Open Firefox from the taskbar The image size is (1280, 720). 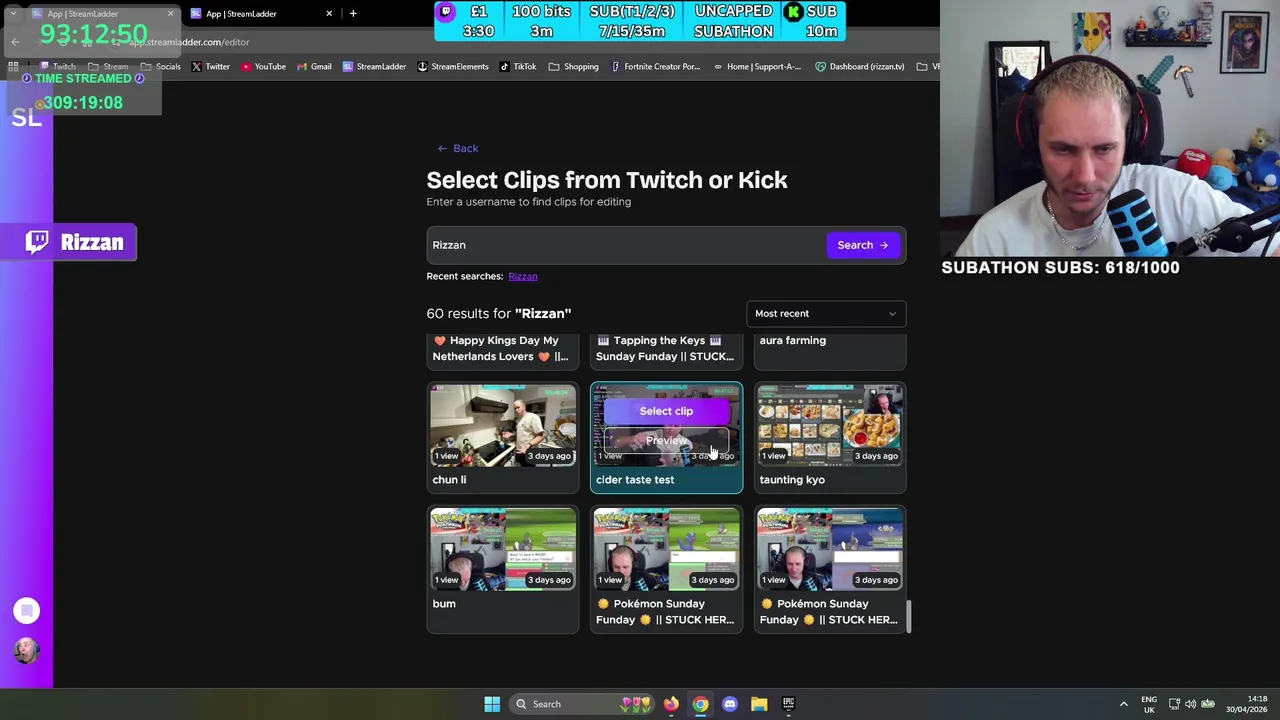[671, 704]
